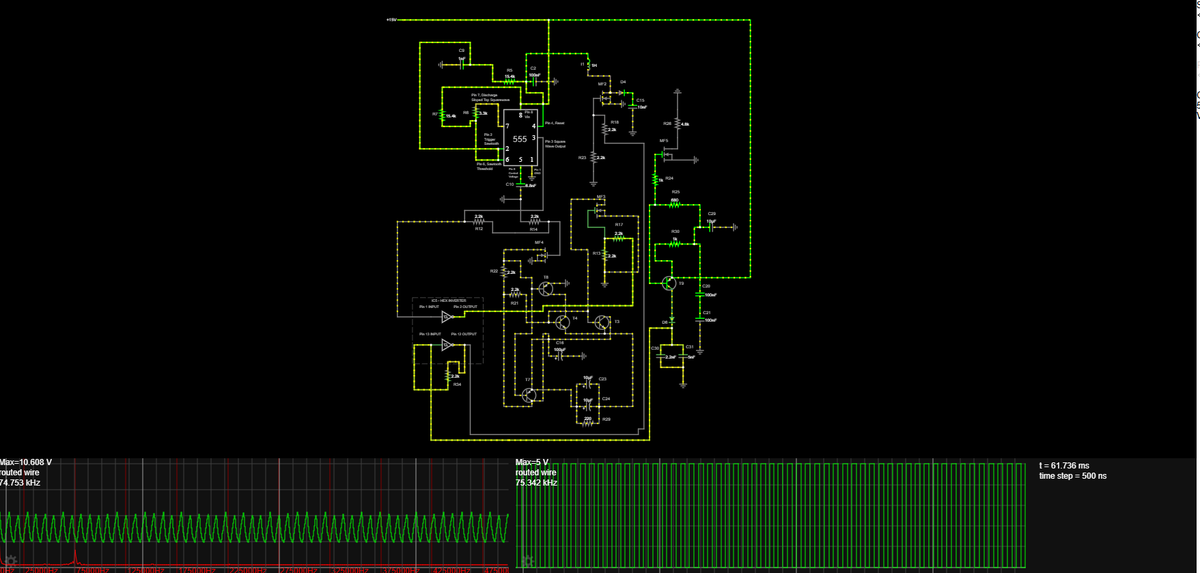
Task: Click the 'Max=5 V' scope reading
Action: pos(533,463)
